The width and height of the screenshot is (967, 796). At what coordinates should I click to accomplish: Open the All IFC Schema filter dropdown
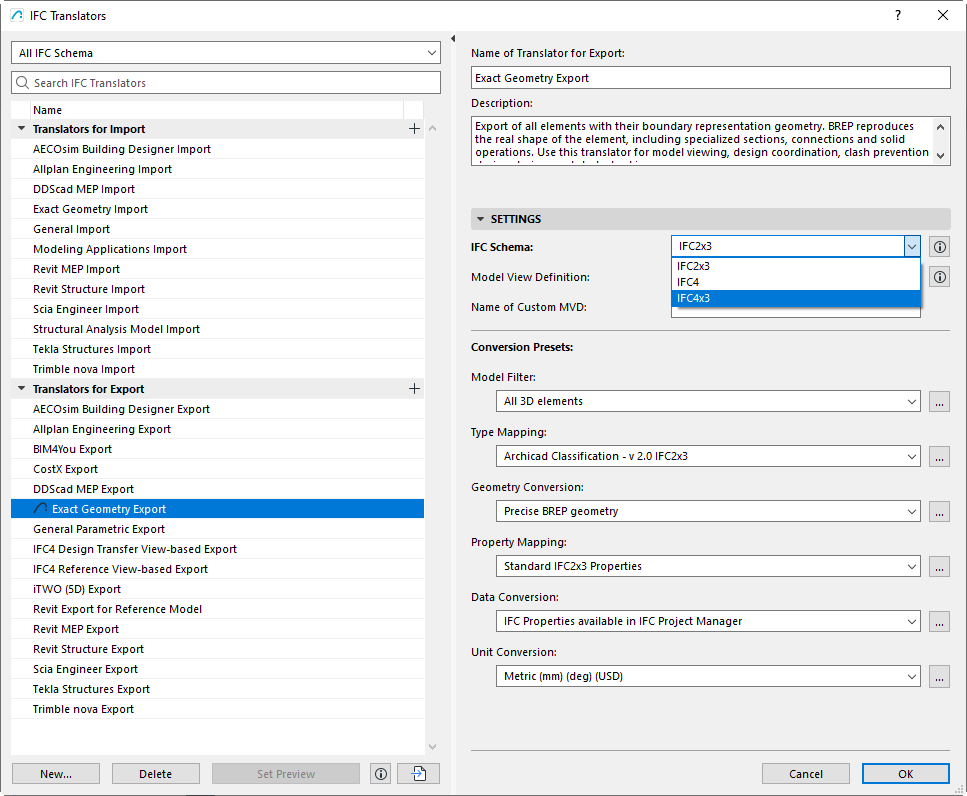(x=226, y=53)
